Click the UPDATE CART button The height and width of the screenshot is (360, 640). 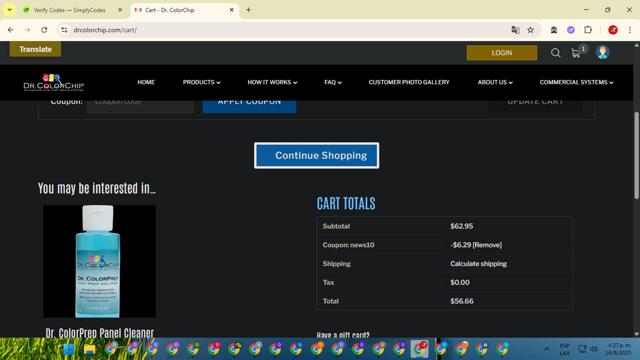[x=535, y=106]
